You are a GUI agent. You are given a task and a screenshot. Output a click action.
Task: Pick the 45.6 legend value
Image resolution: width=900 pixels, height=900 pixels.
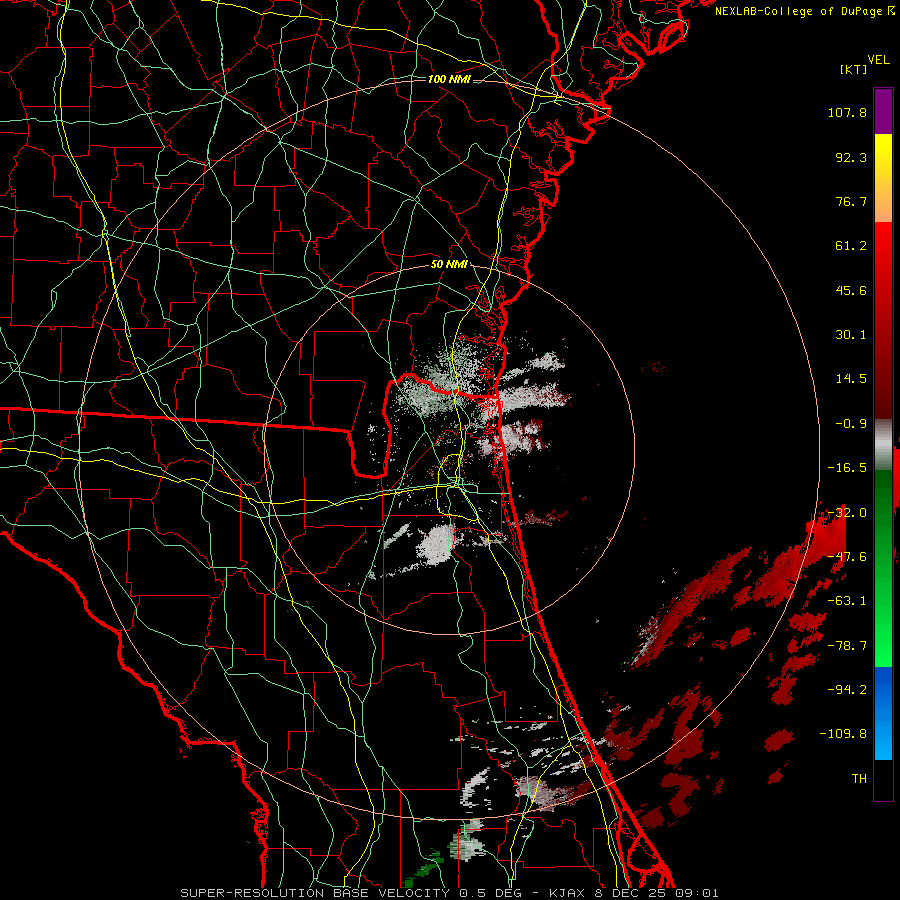point(851,290)
